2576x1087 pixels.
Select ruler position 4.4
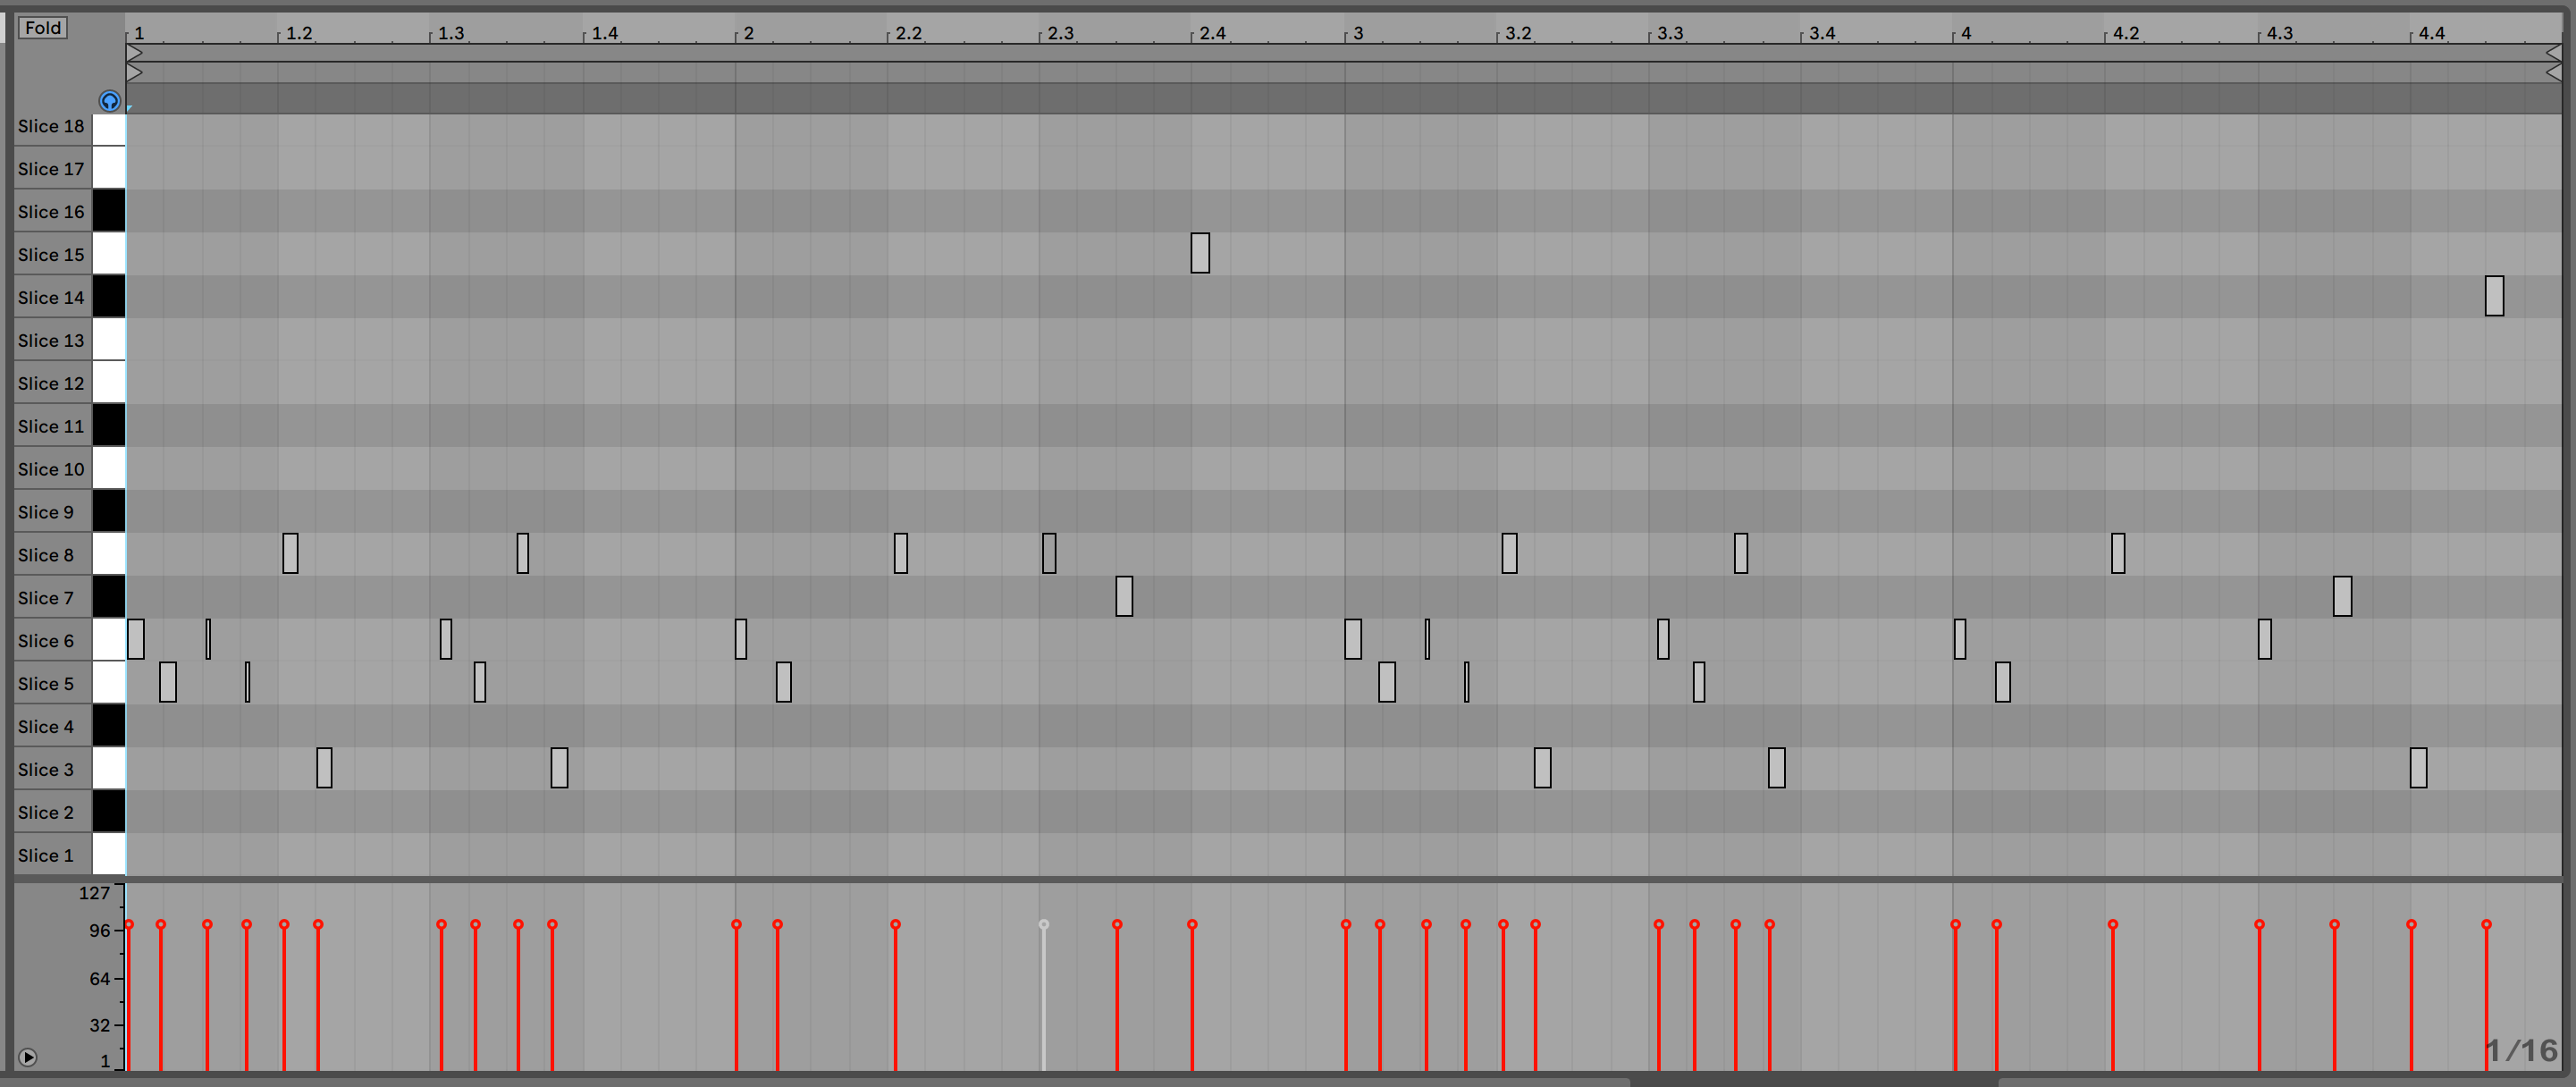[2432, 33]
